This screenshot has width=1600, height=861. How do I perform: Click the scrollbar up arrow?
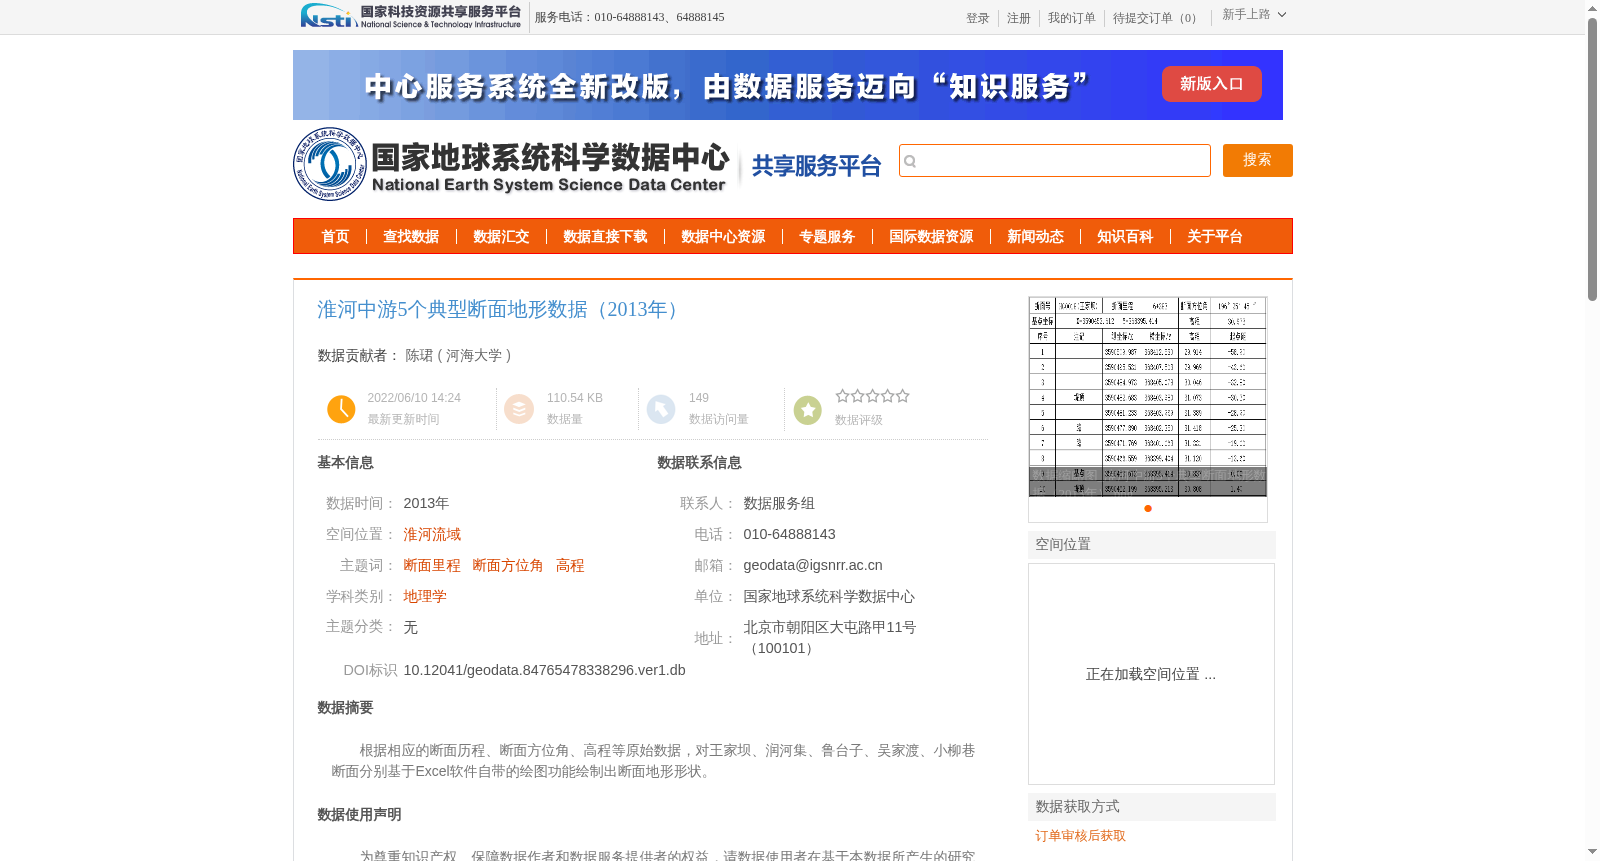[x=1592, y=8]
